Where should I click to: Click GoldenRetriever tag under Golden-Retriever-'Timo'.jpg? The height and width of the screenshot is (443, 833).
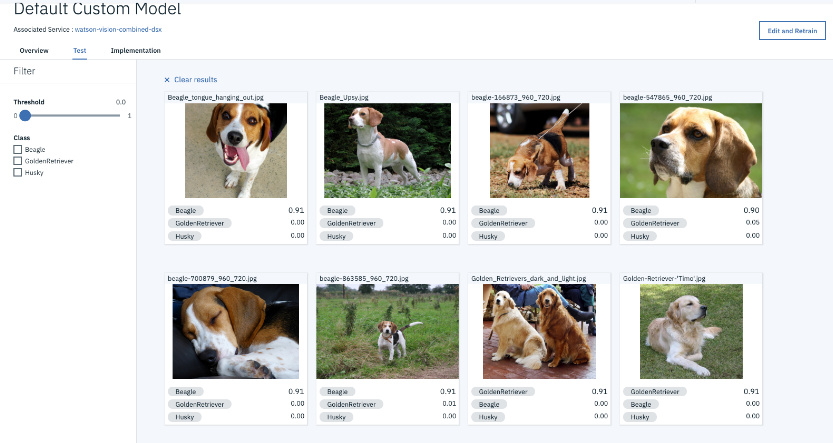654,391
